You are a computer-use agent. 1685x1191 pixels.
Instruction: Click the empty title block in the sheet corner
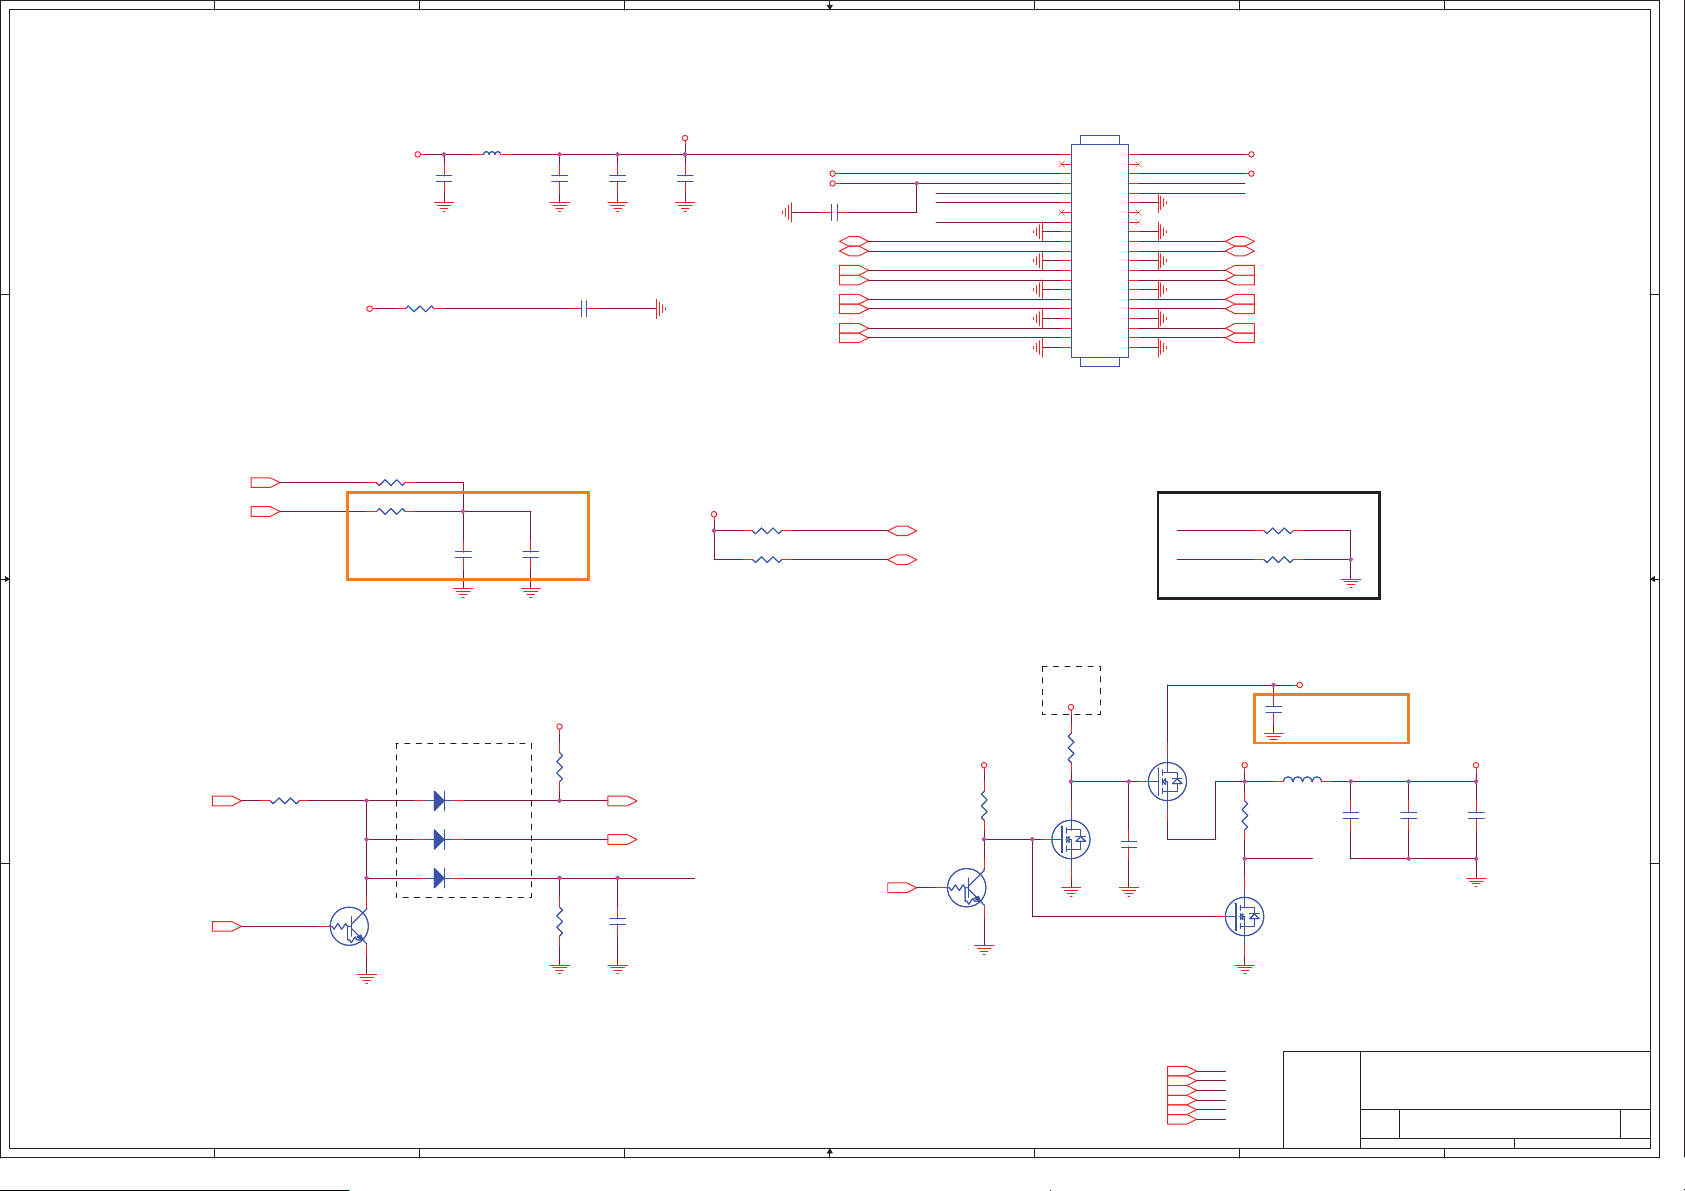tap(1467, 1099)
